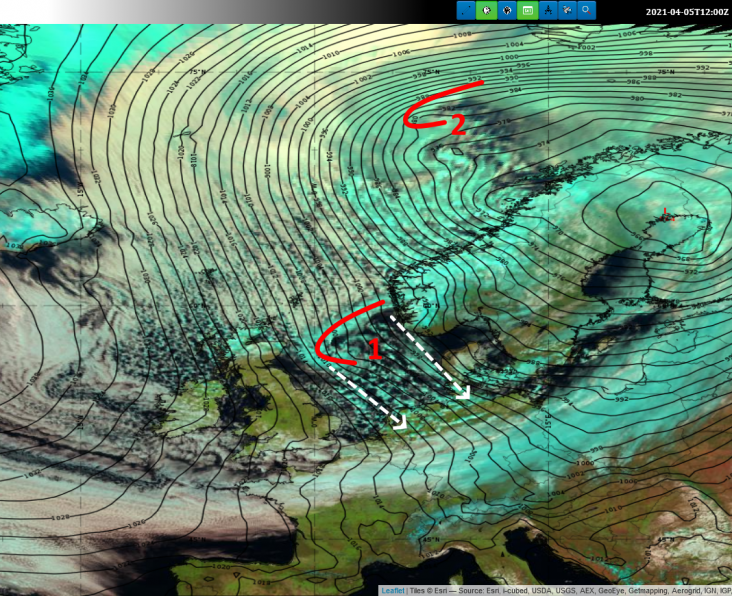Image resolution: width=732 pixels, height=596 pixels.
Task: Click the red number 2 annotation
Action: point(456,126)
